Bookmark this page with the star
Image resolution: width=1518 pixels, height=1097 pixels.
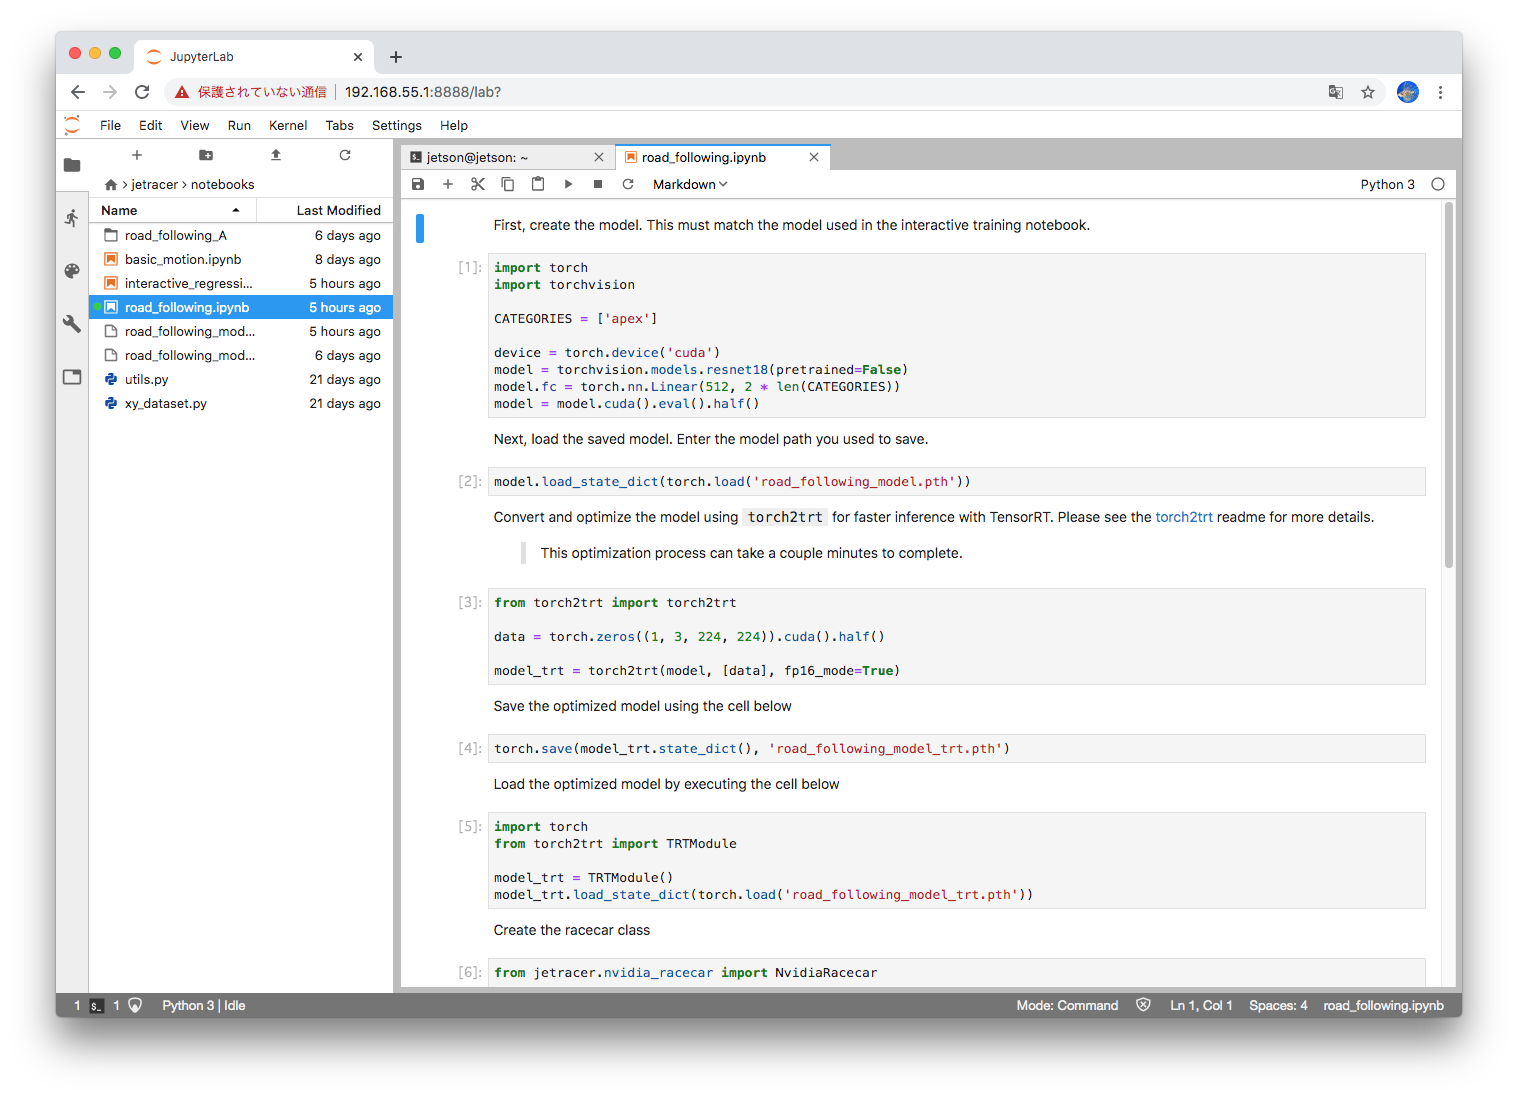[x=1368, y=92]
